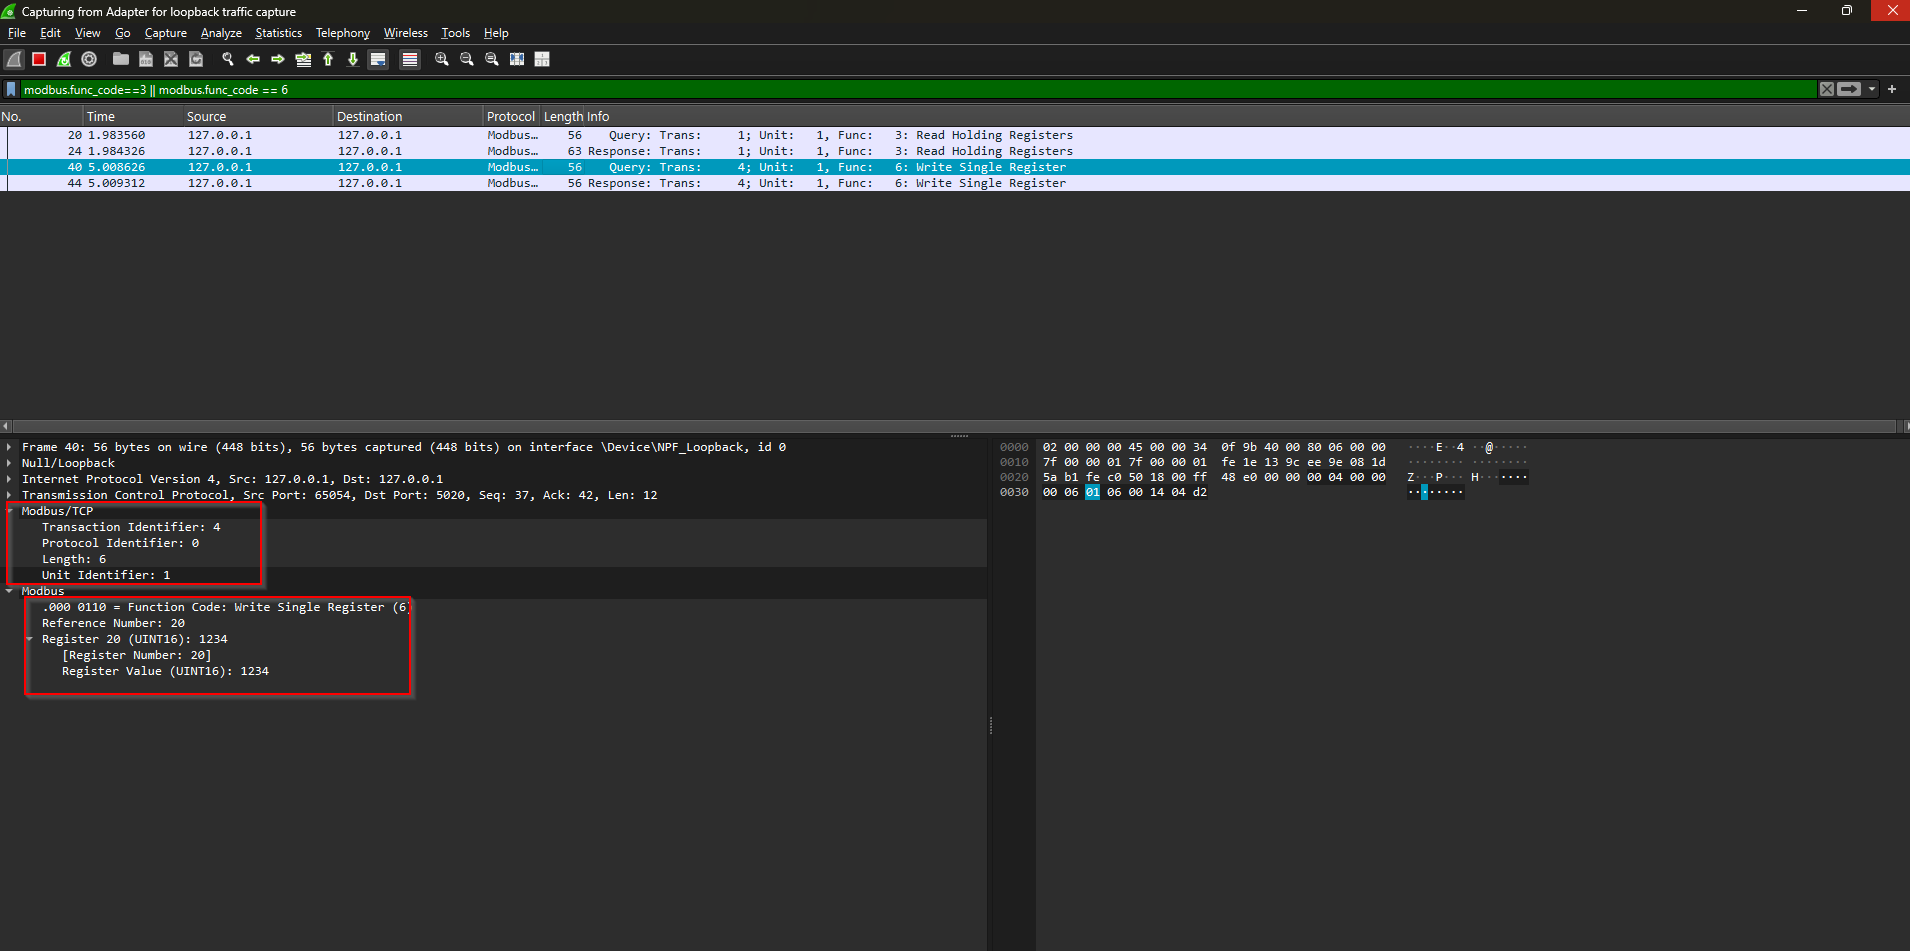
Task: Open the File menu
Action: coord(17,33)
